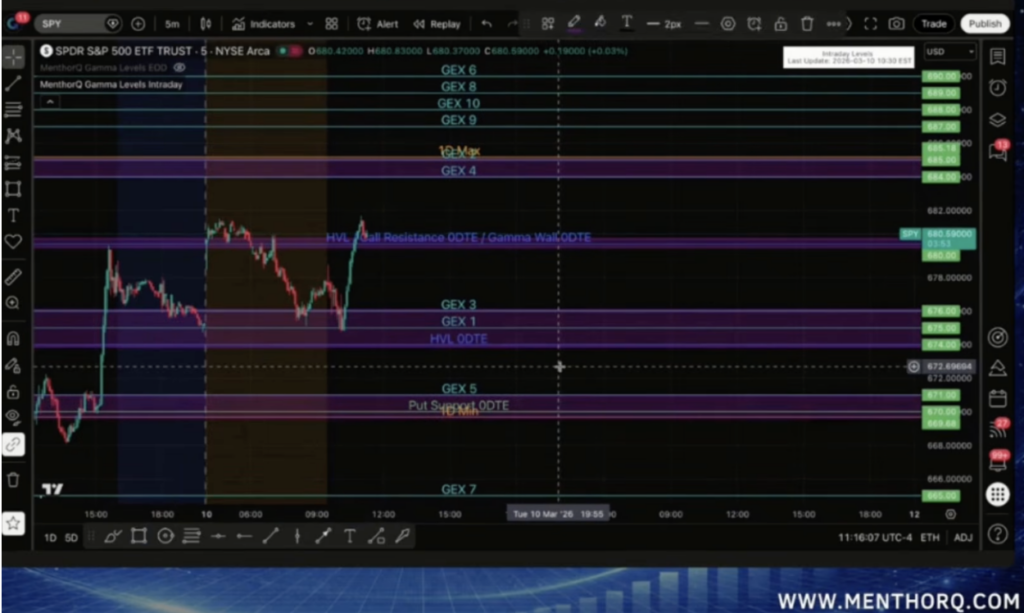This screenshot has height=613, width=1024.
Task: Open the help center question icon
Action: (x=997, y=534)
